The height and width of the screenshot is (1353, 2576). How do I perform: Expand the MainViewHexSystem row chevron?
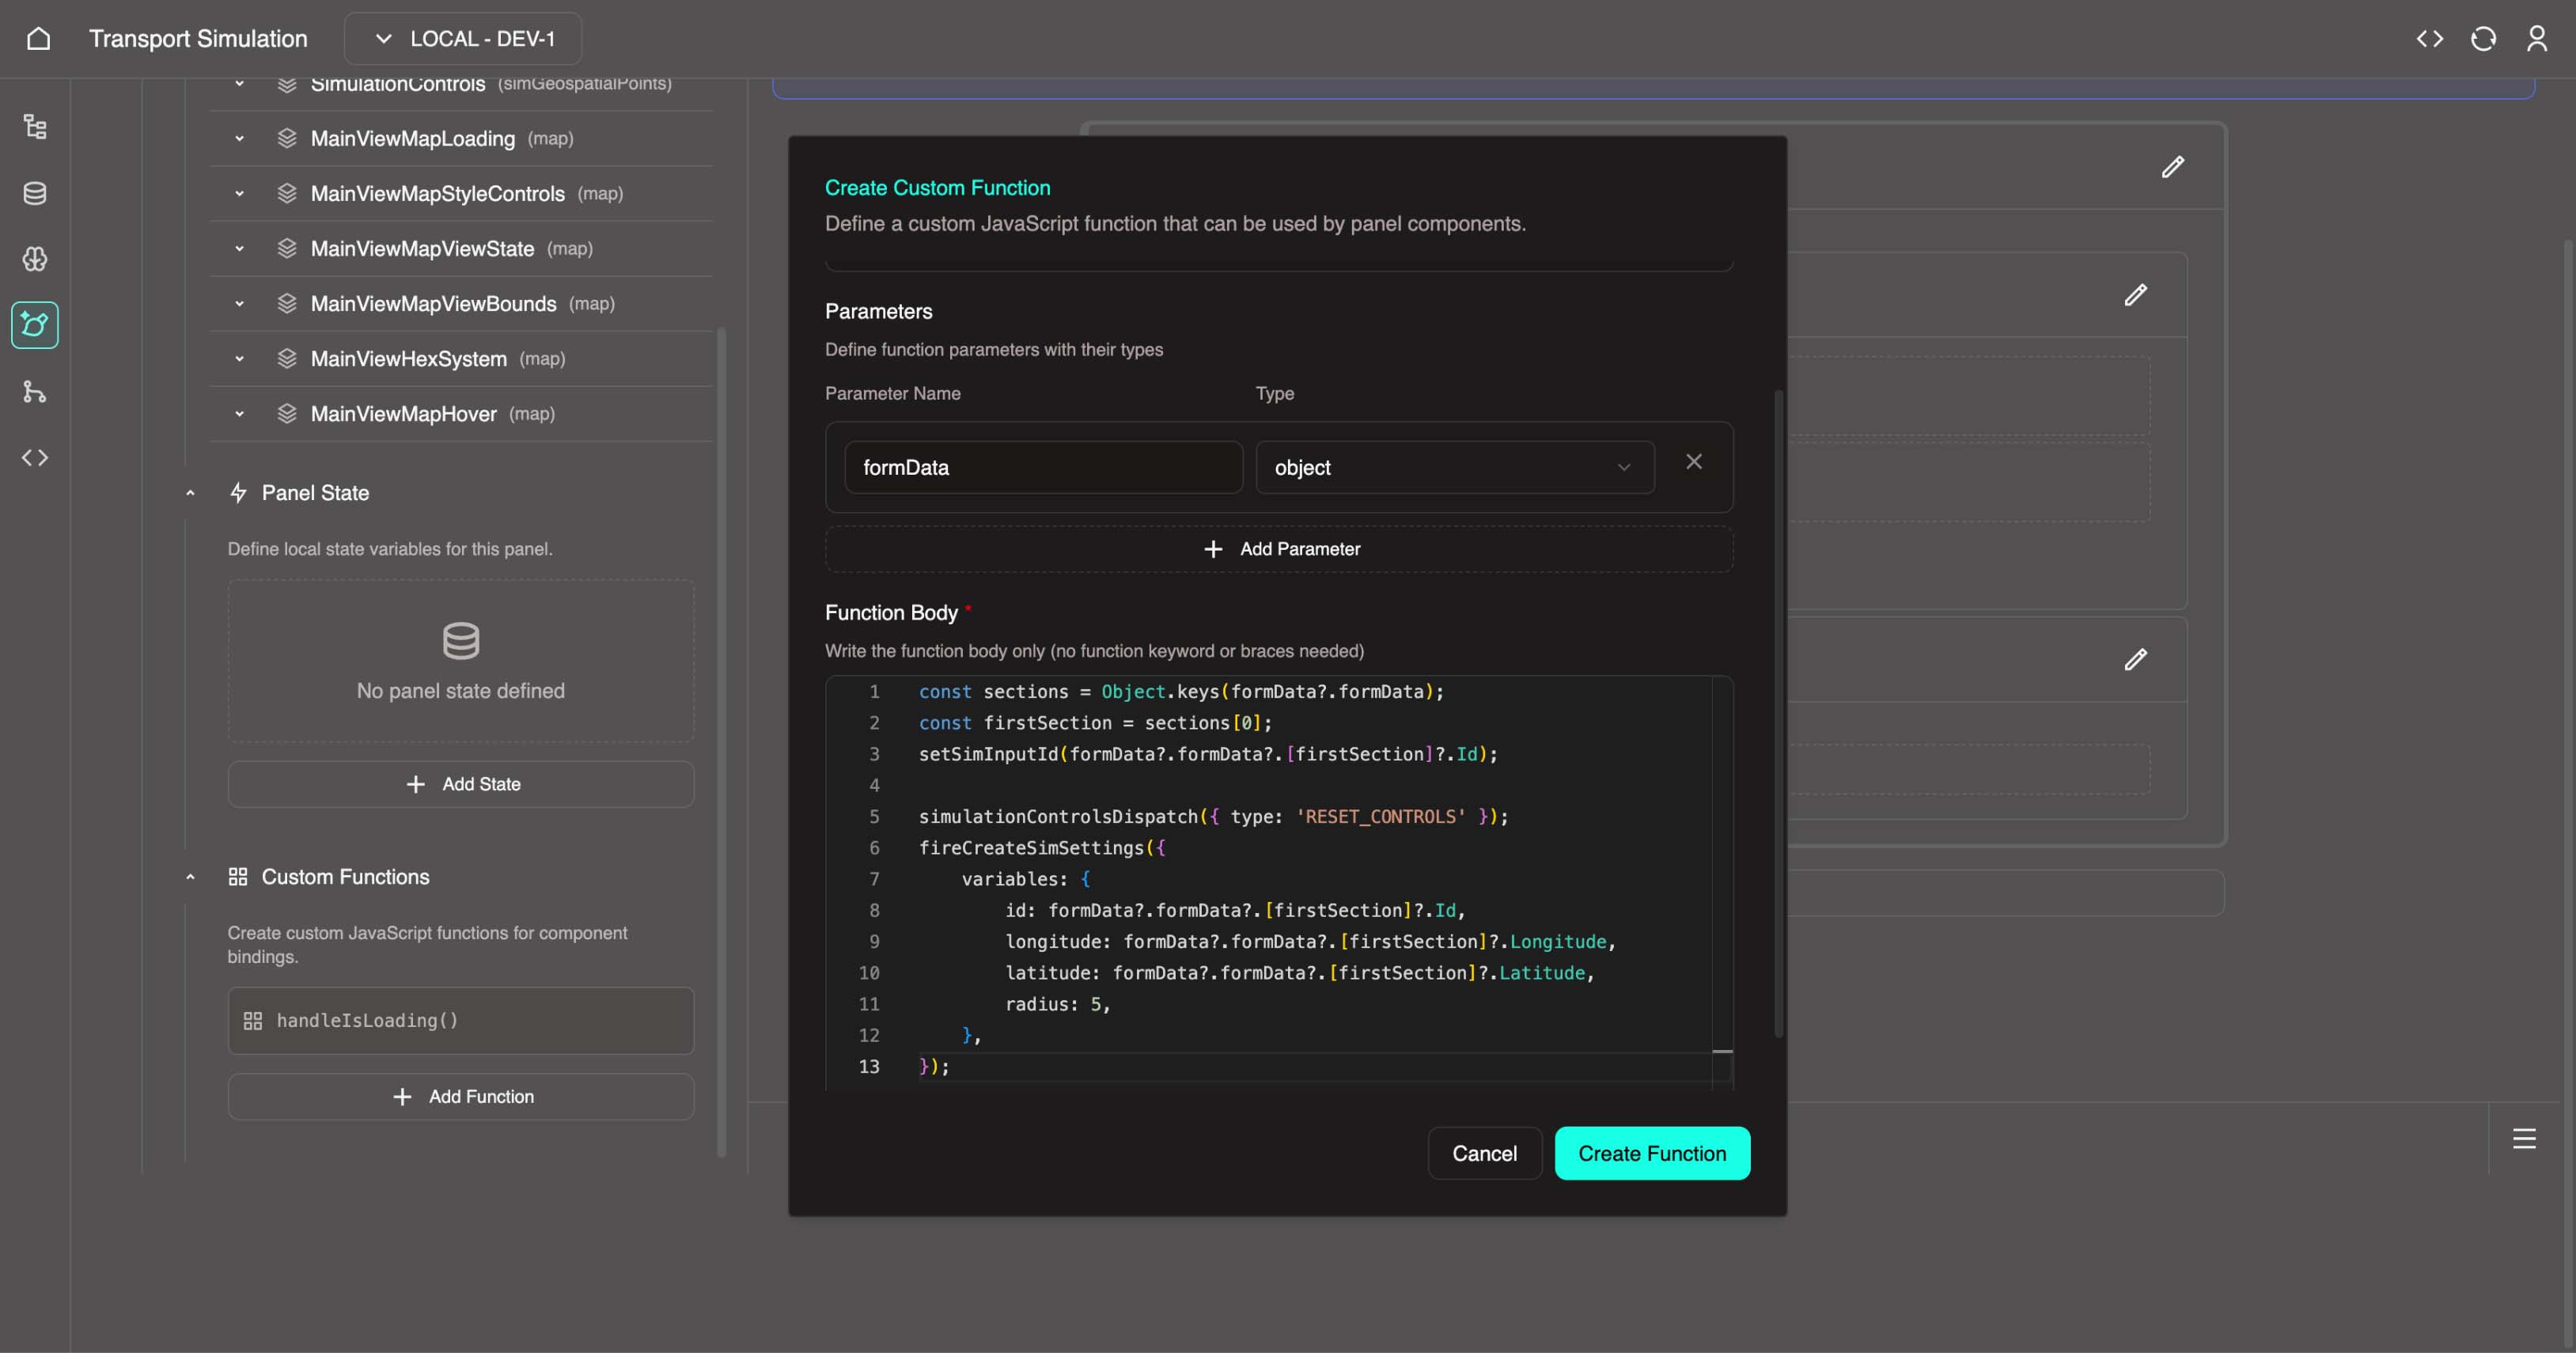click(x=239, y=358)
